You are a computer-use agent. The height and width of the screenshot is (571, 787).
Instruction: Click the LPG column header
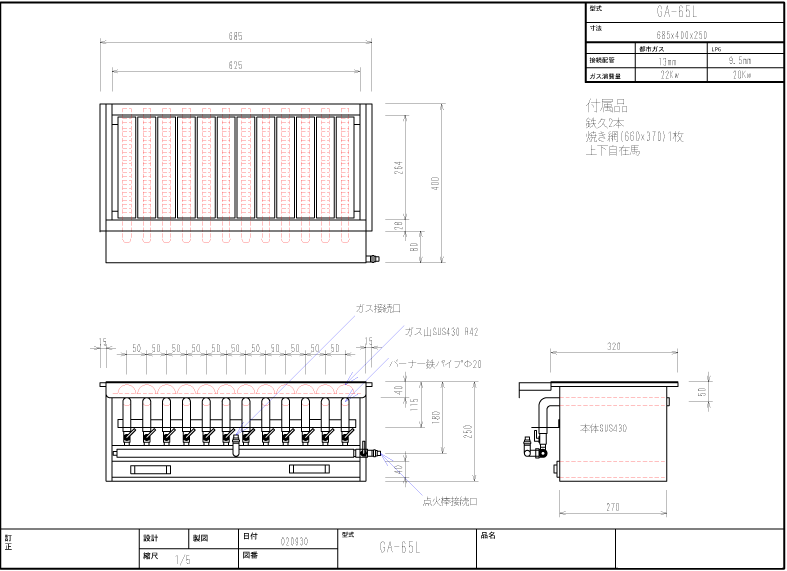pyautogui.click(x=716, y=47)
